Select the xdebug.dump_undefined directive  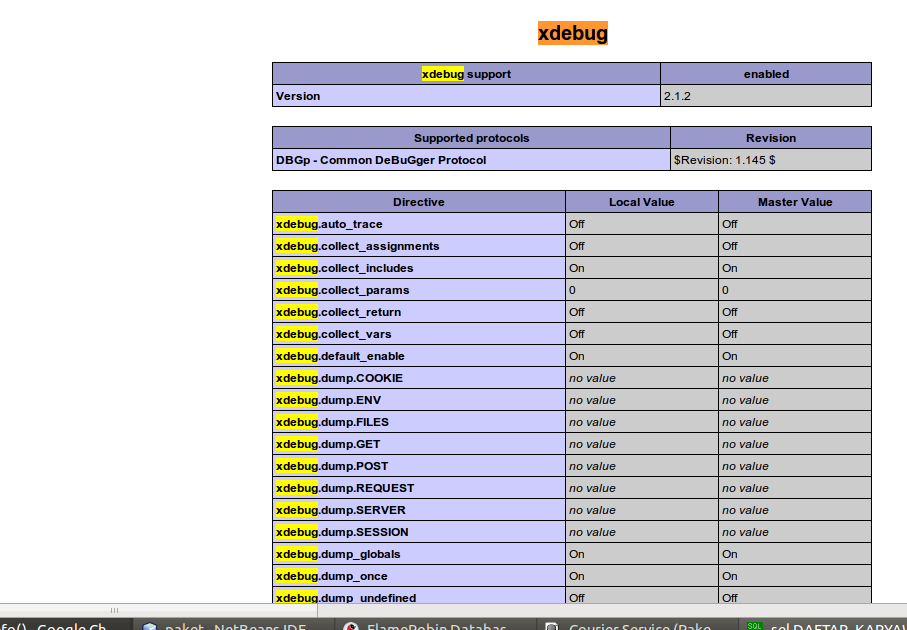(x=419, y=595)
